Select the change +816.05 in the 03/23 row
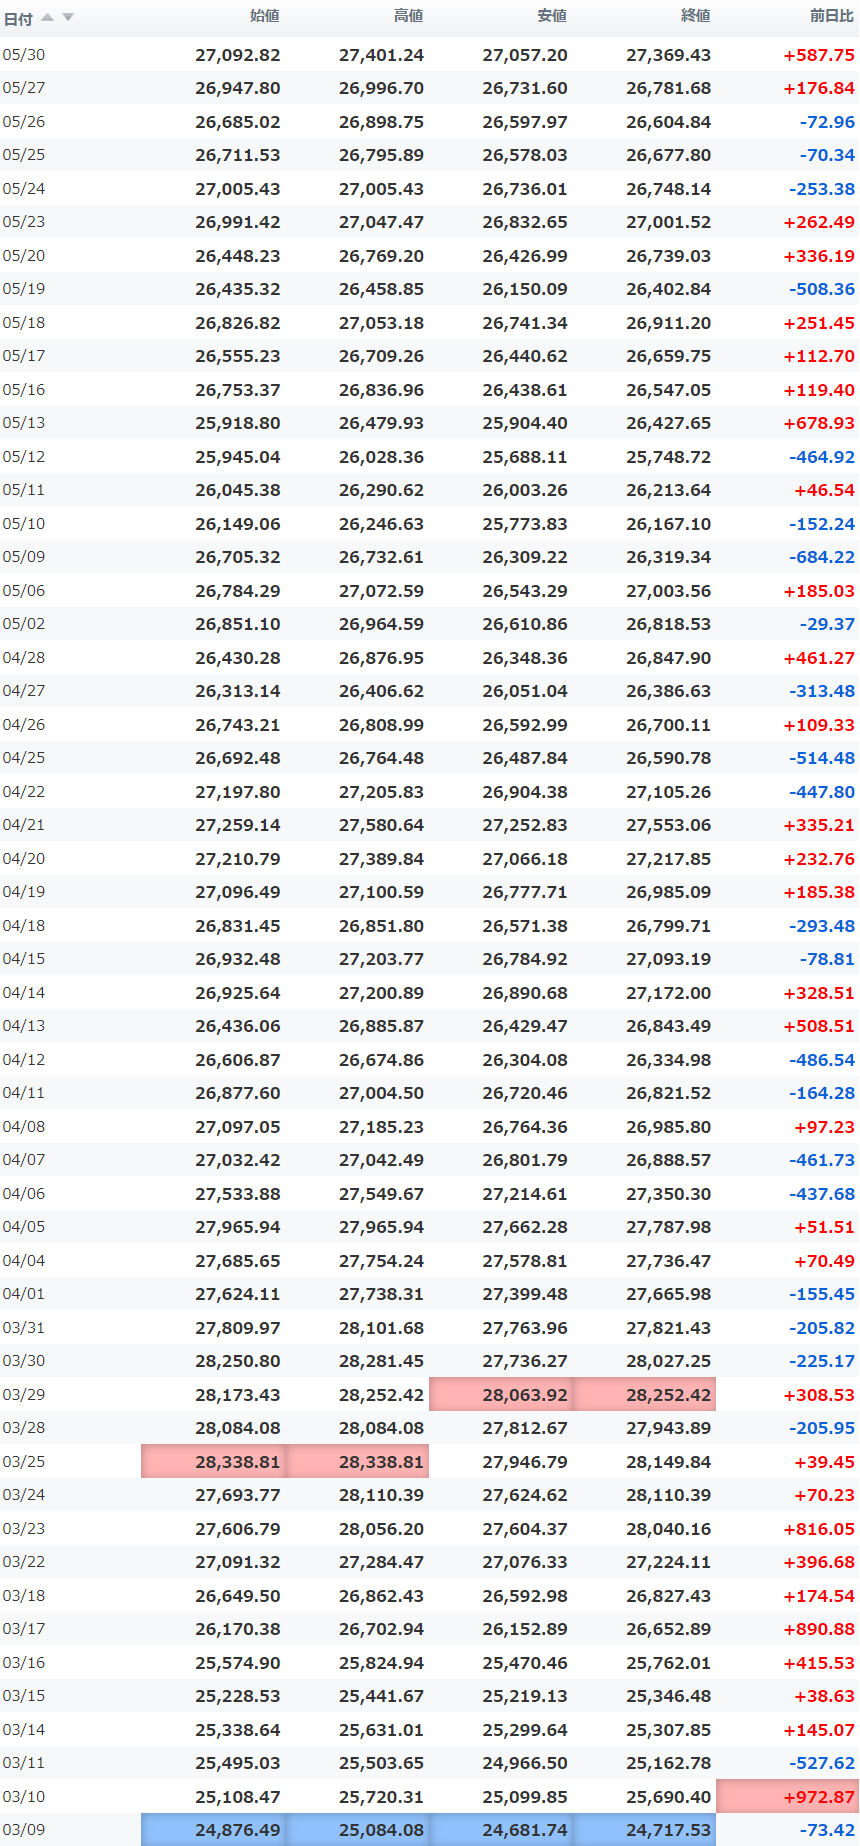860x1846 pixels. tap(819, 1529)
